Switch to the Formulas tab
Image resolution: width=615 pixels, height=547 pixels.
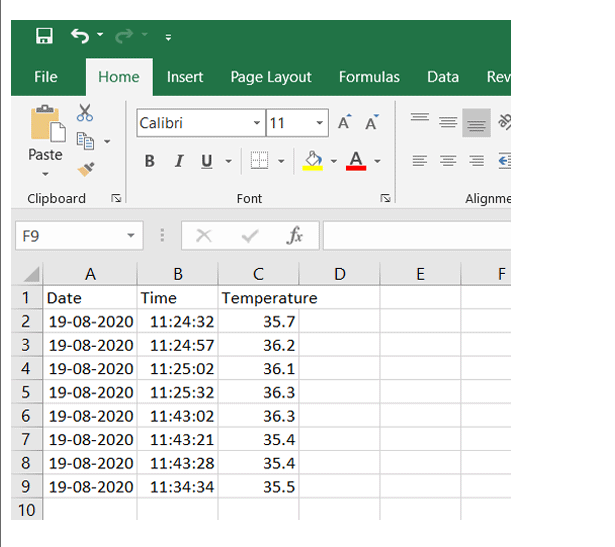[x=369, y=77]
